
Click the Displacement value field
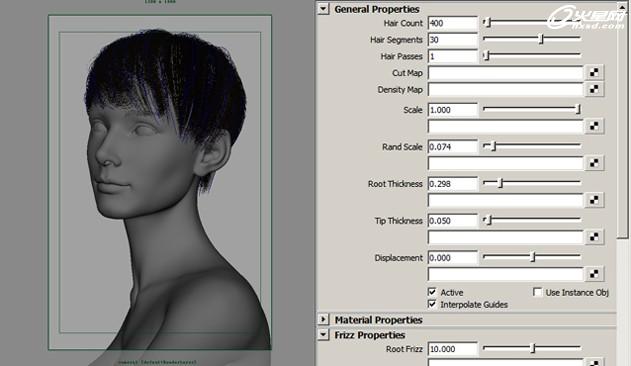pos(453,258)
